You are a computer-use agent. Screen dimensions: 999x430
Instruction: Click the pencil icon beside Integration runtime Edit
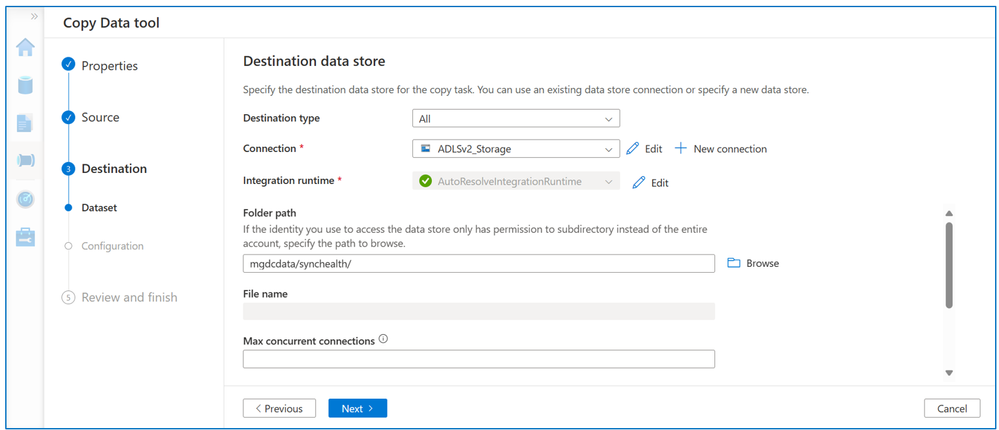(x=638, y=183)
